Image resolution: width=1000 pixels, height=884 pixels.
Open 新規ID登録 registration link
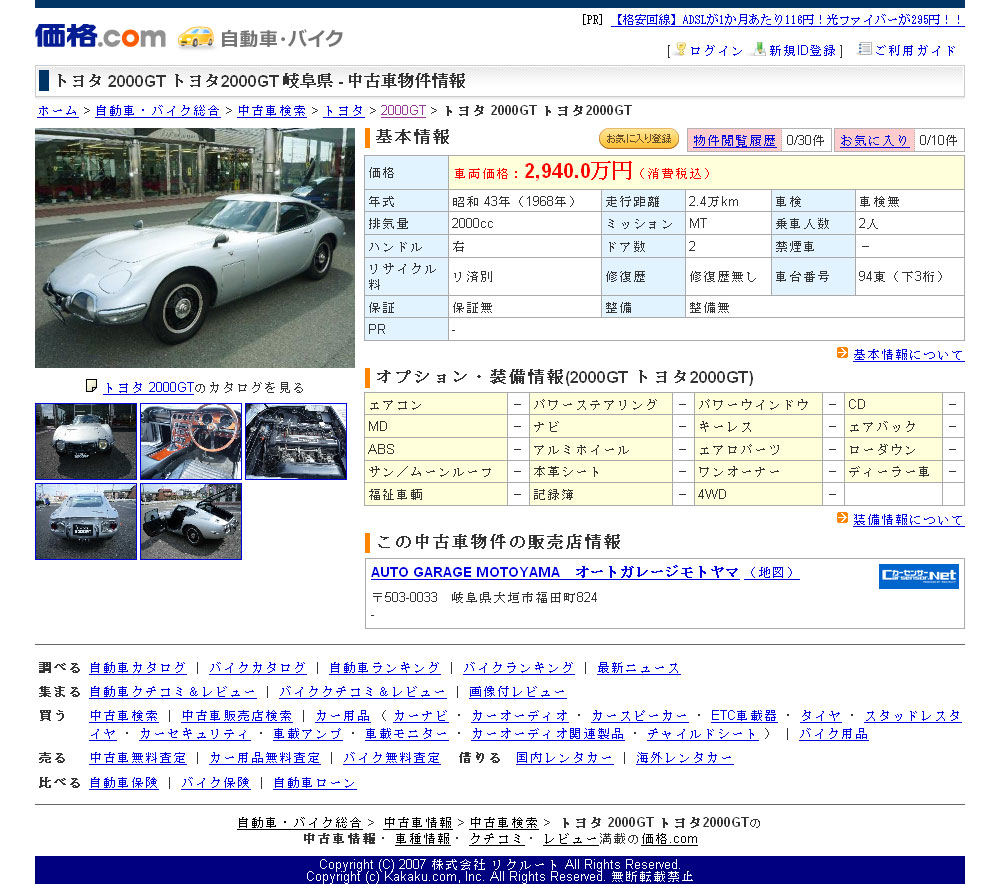click(x=802, y=50)
